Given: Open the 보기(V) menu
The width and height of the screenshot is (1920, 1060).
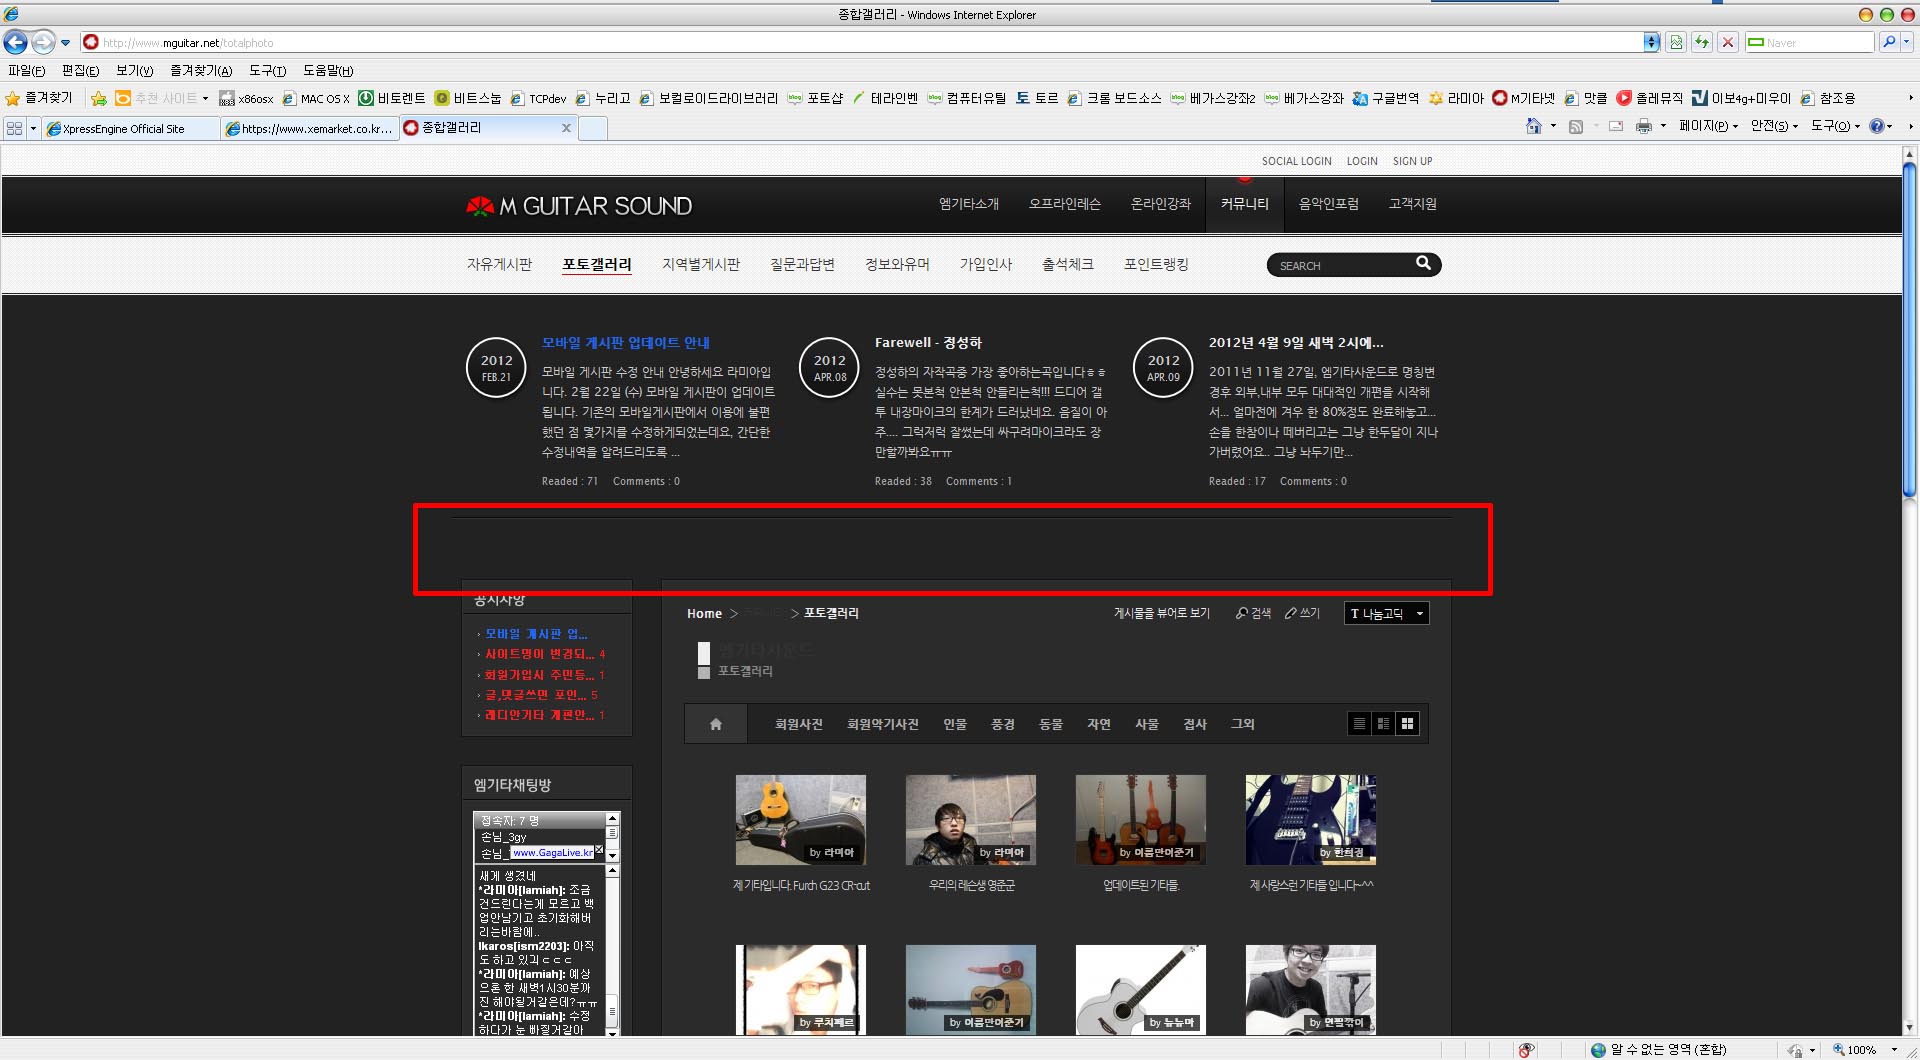Looking at the screenshot, I should point(134,70).
